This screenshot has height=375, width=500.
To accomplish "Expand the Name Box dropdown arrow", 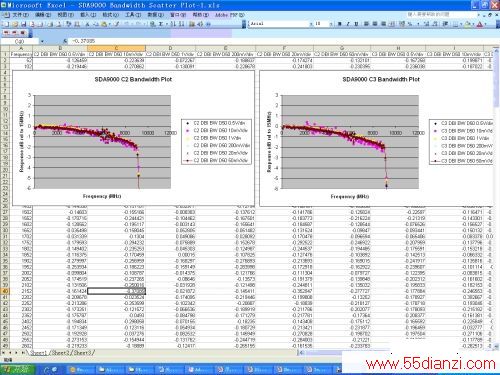I will click(x=42, y=41).
